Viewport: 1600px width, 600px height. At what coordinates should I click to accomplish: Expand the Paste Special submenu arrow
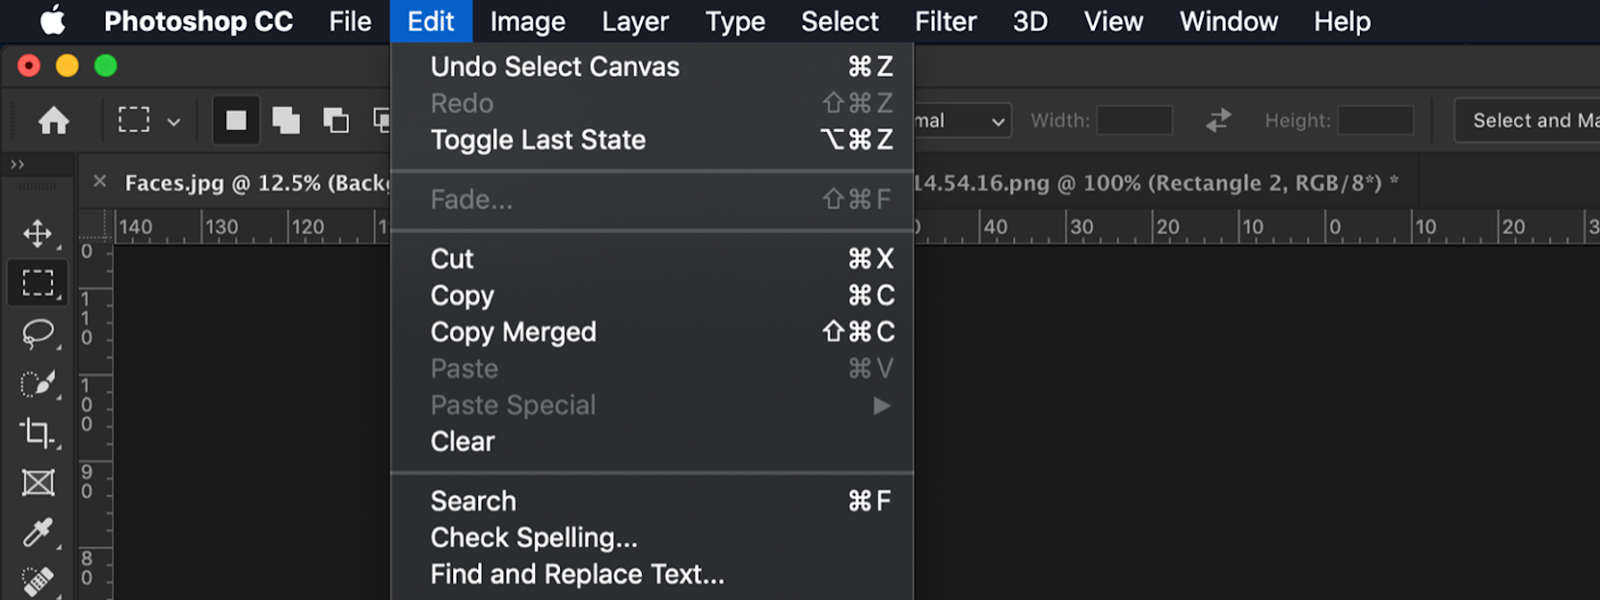point(881,406)
